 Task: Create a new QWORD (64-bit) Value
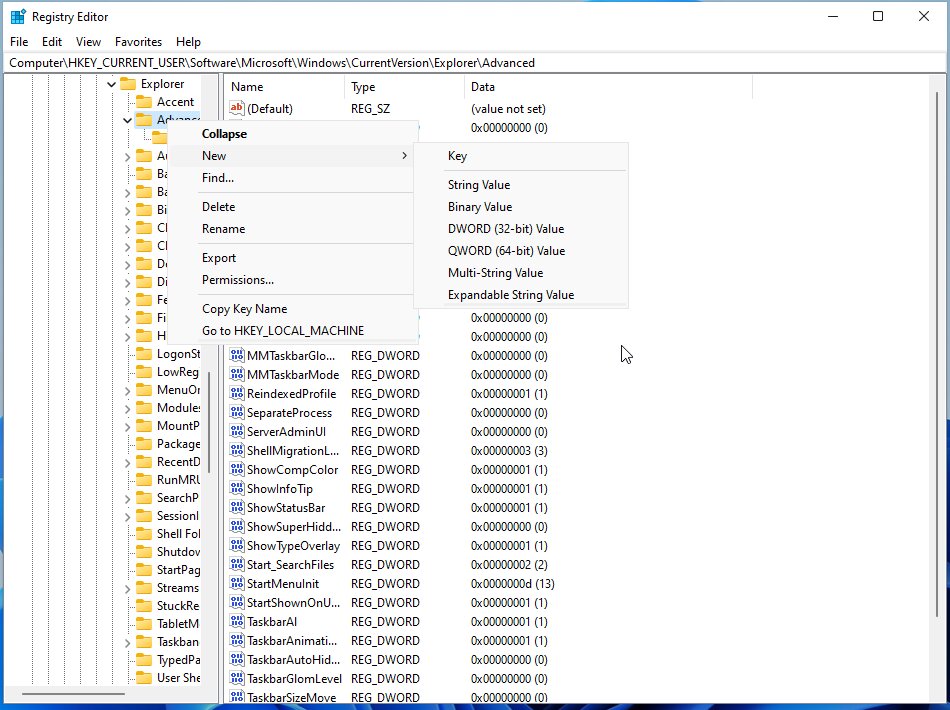pyautogui.click(x=521, y=250)
